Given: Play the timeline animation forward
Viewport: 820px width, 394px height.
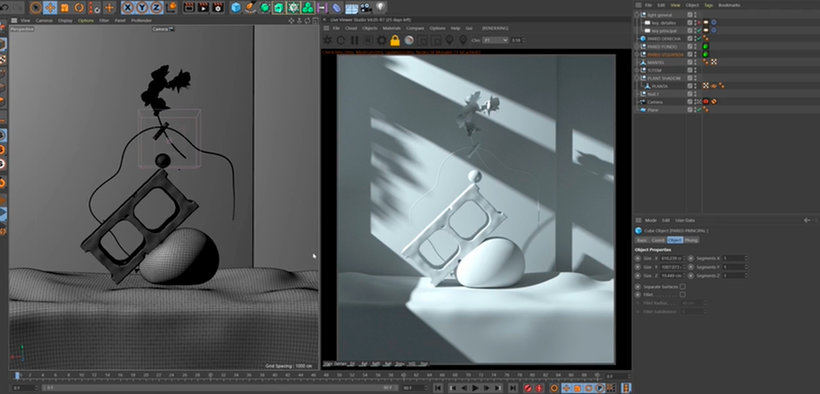Looking at the screenshot, I should tap(475, 388).
